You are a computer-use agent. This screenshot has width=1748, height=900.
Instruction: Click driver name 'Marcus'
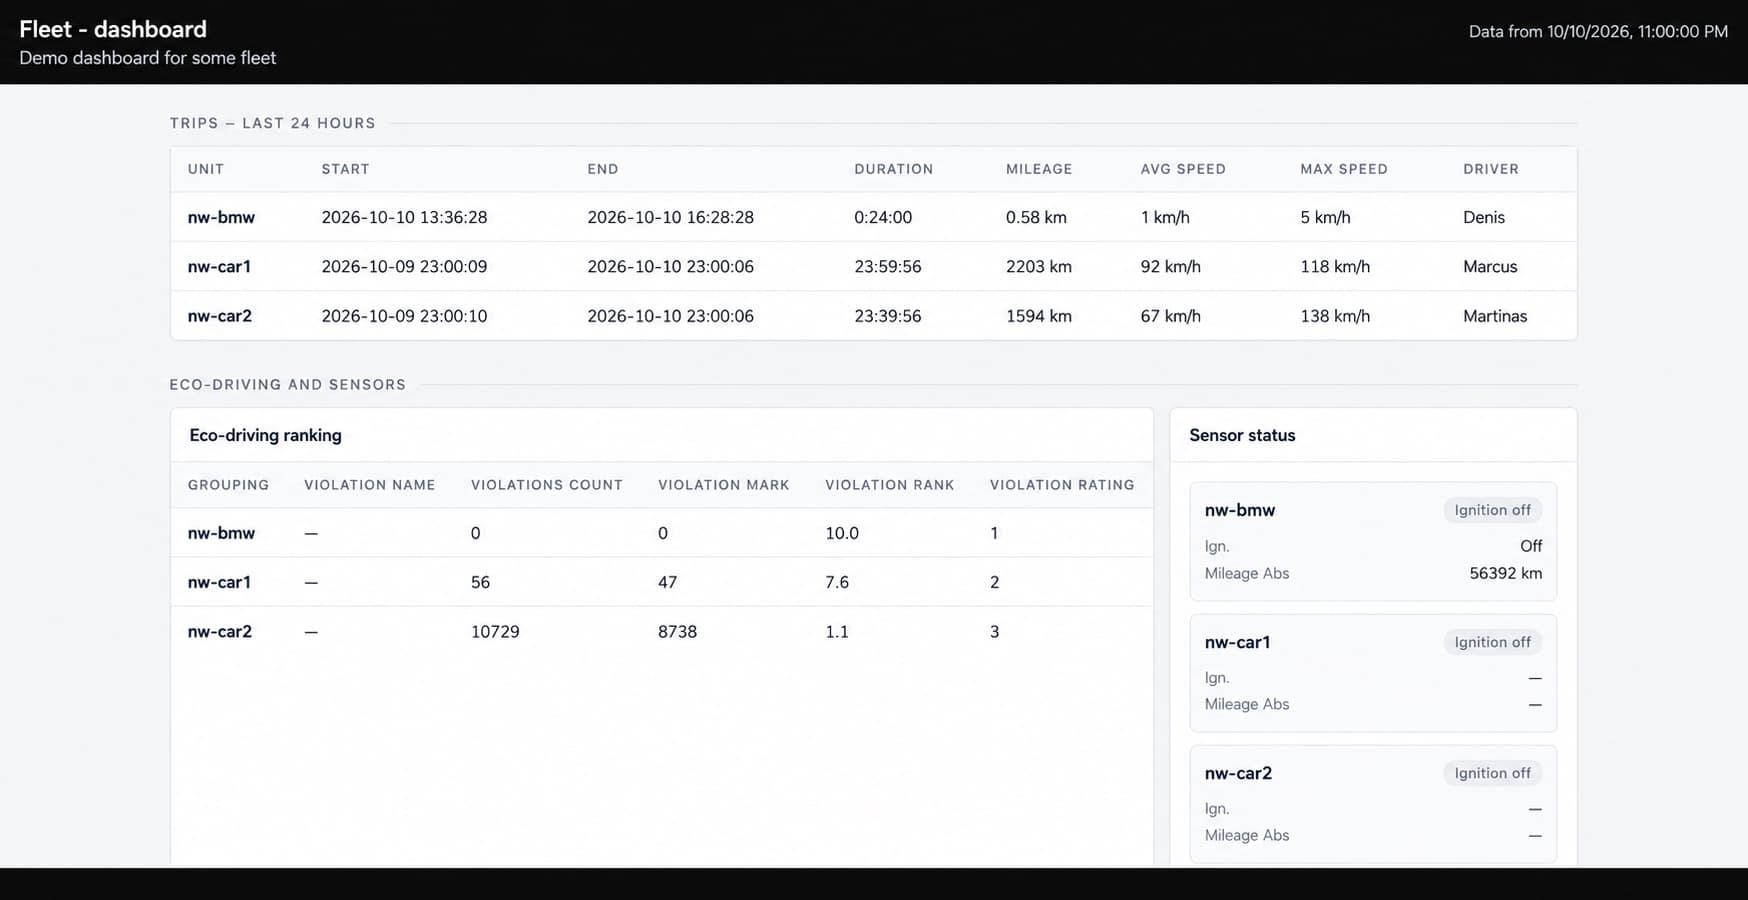[1490, 266]
